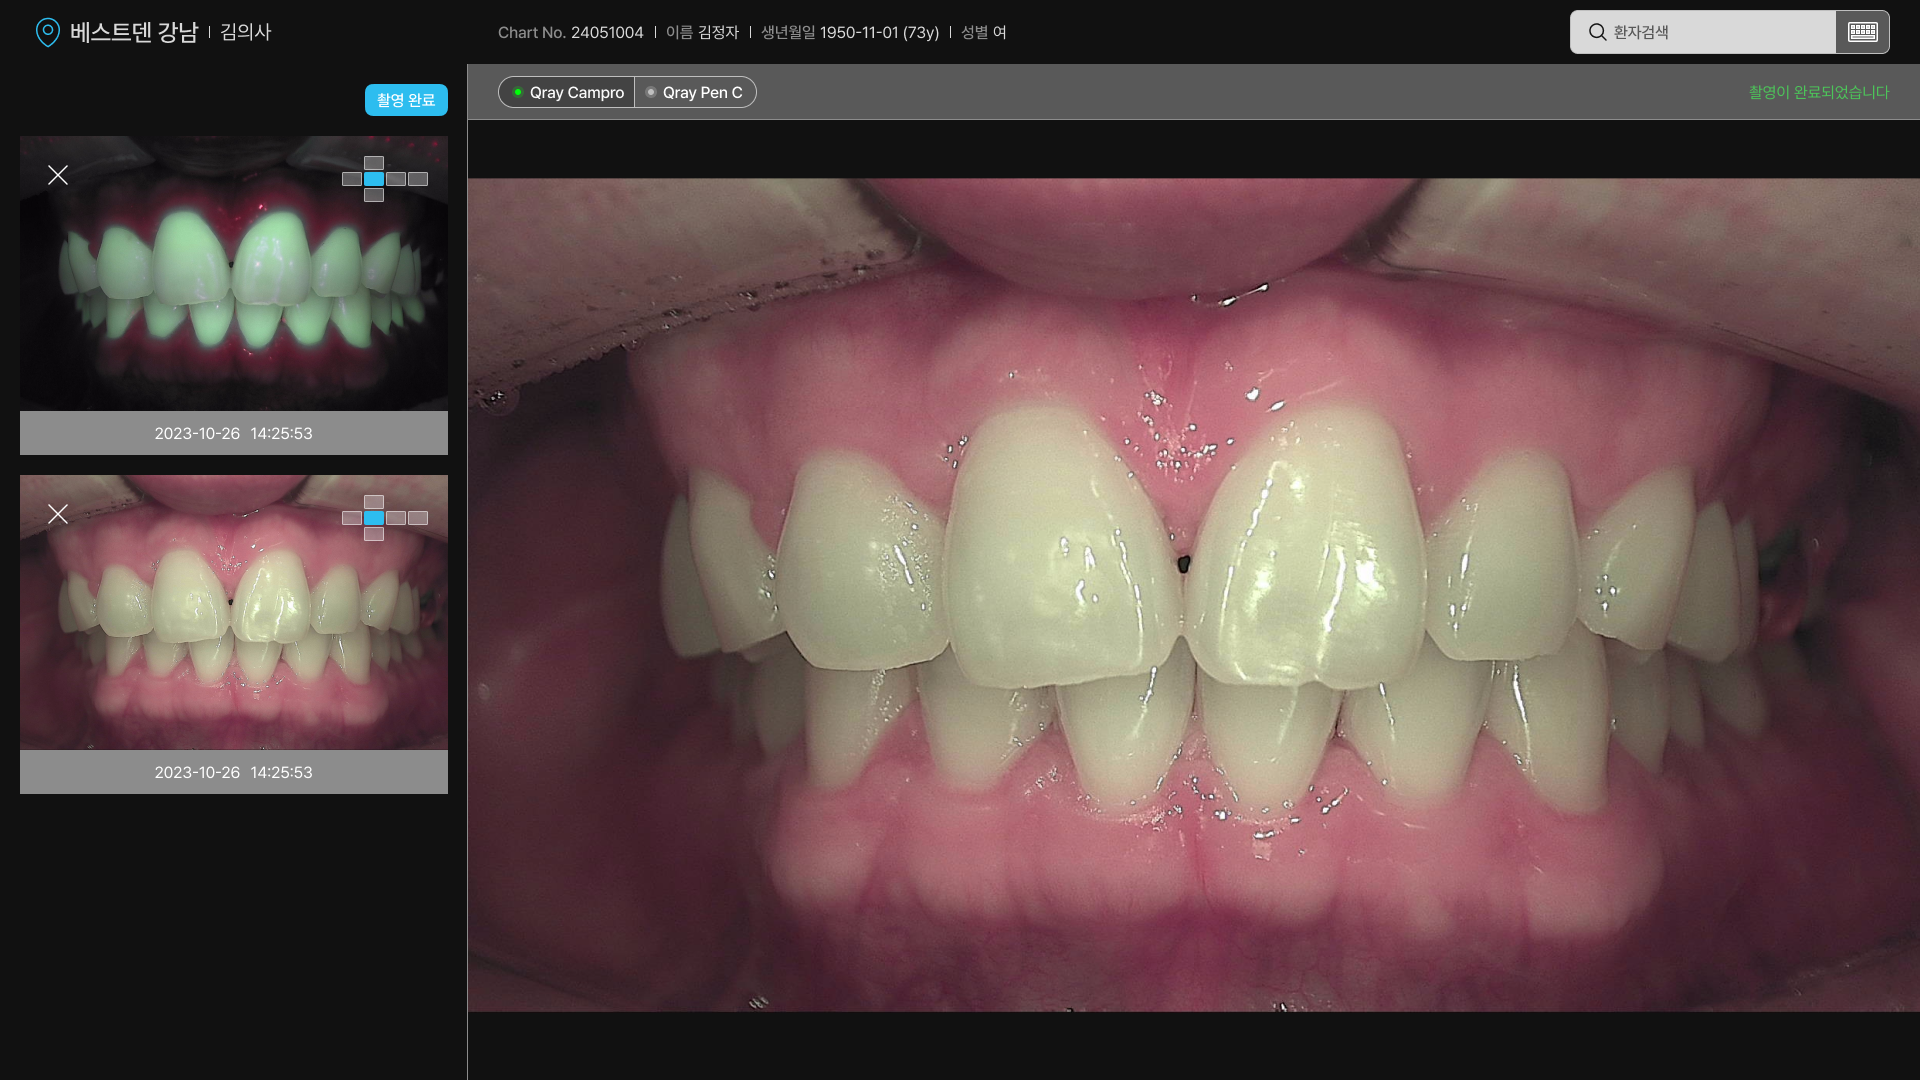Remove the white-light thumbnail with its X
The height and width of the screenshot is (1080, 1920).
click(x=58, y=514)
